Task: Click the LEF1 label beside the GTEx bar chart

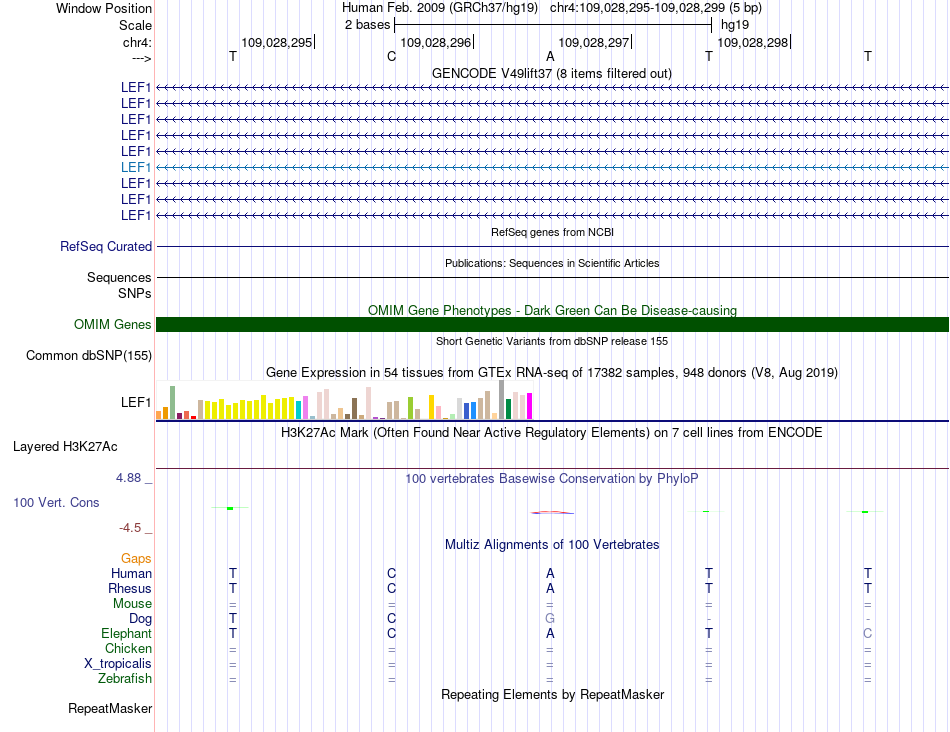Action: click(136, 402)
